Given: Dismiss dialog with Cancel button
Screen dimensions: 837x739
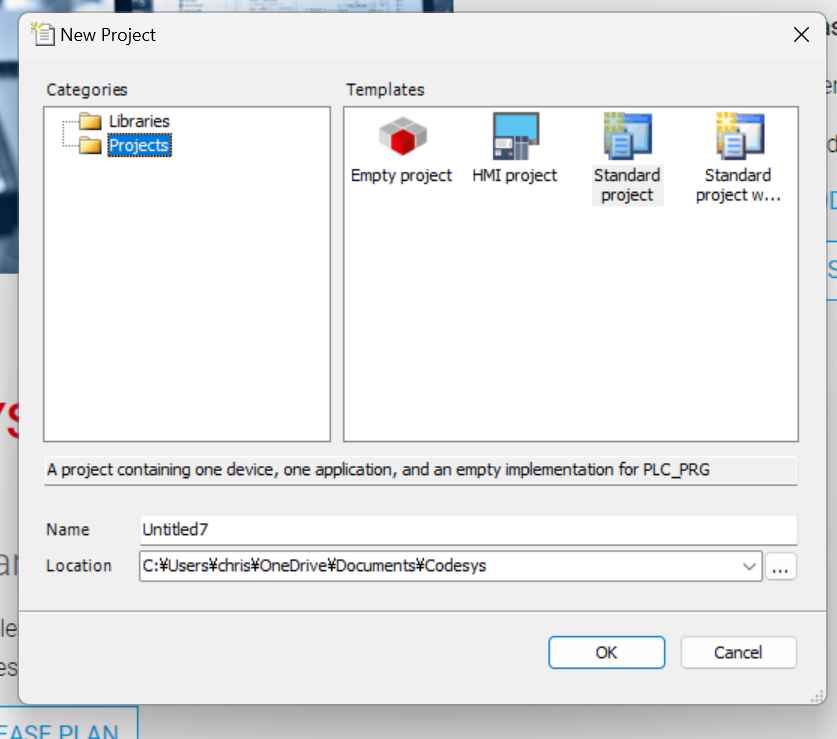Looking at the screenshot, I should pyautogui.click(x=738, y=652).
